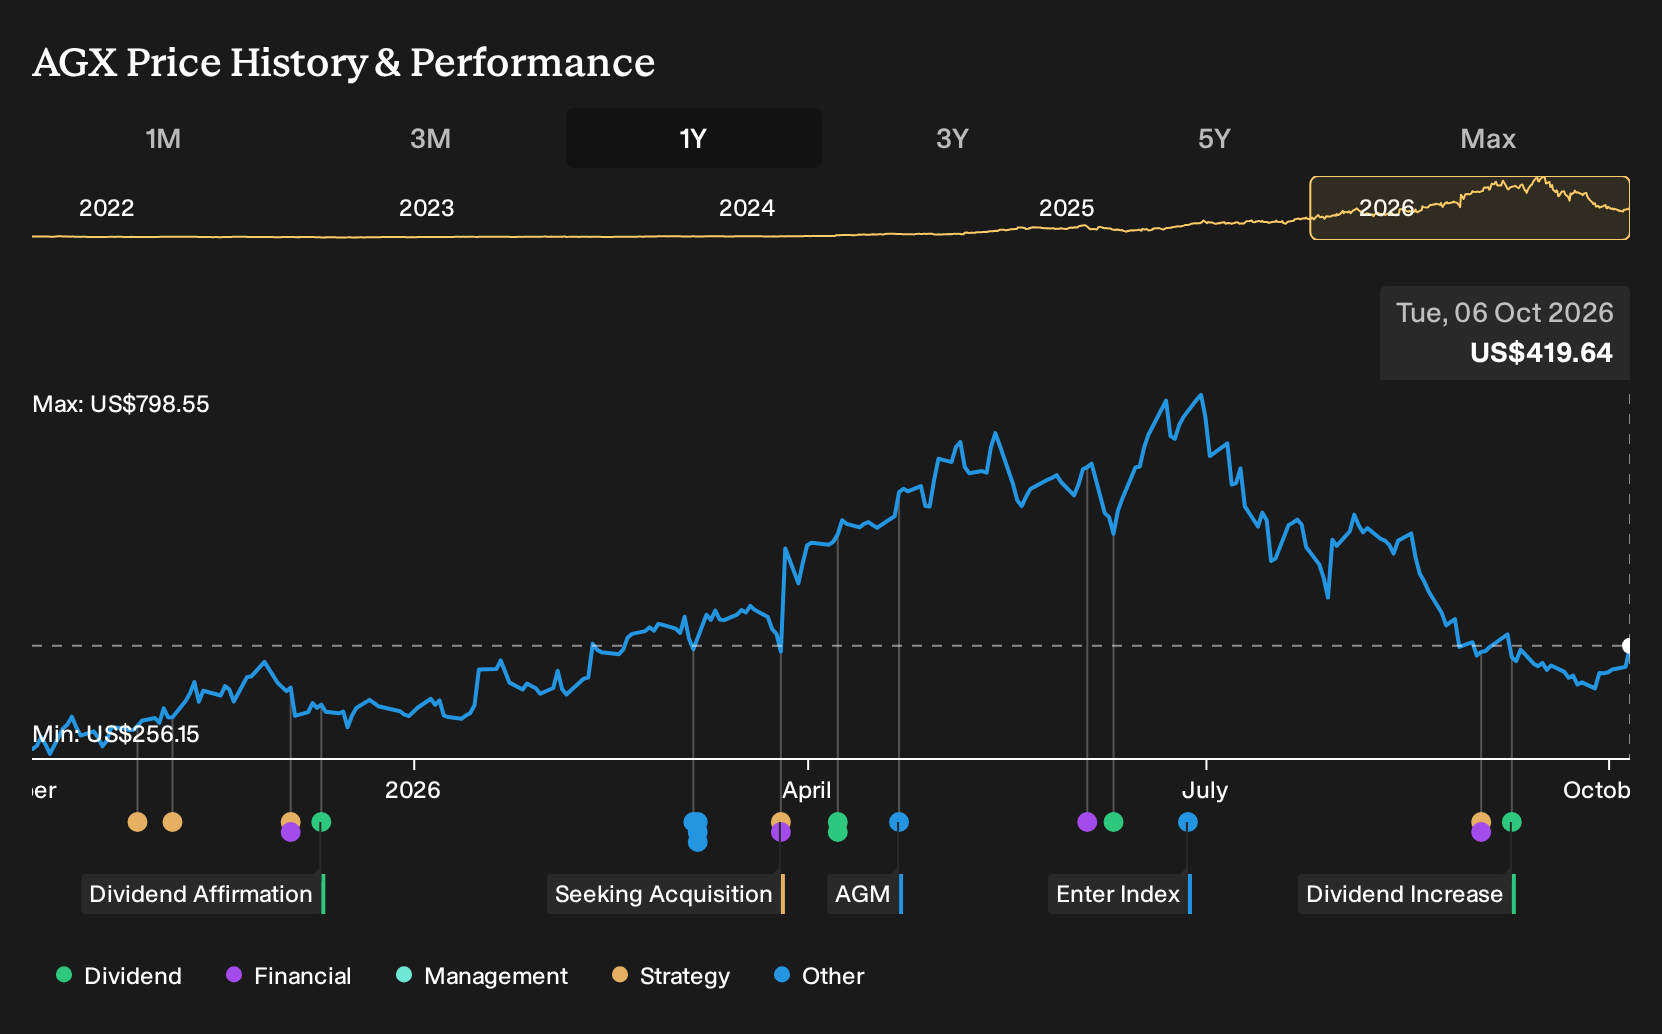Toggle the Financial legend filter

[289, 976]
